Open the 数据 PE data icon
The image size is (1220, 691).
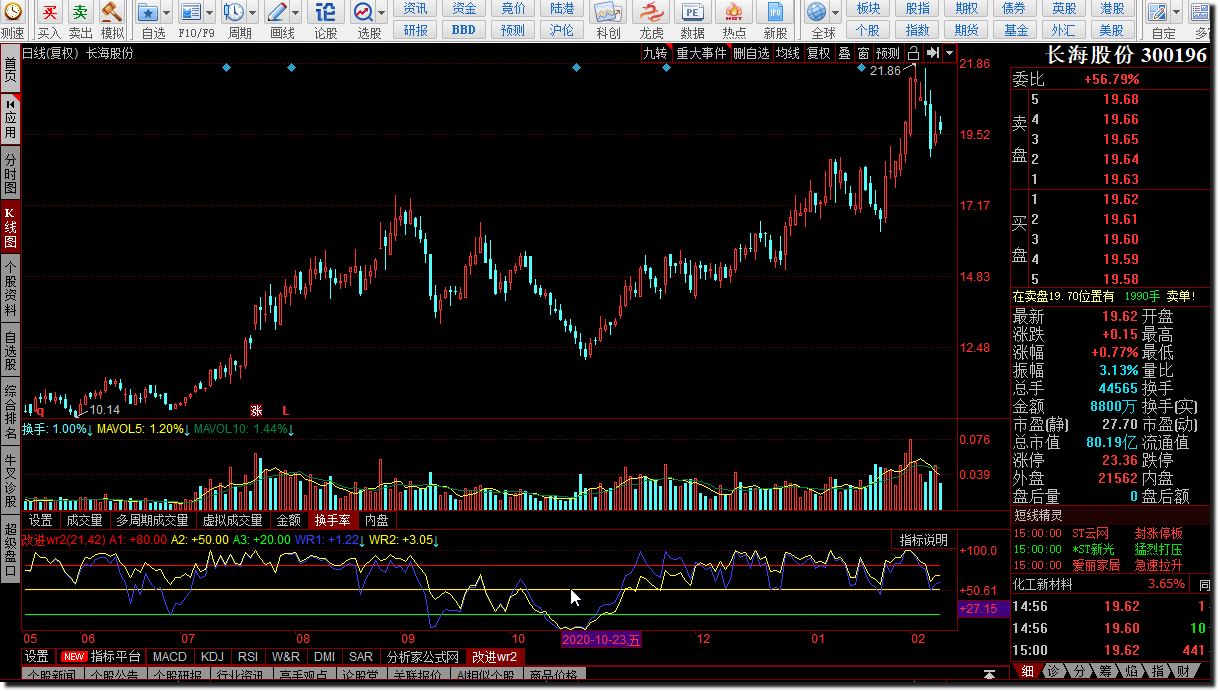click(x=692, y=13)
